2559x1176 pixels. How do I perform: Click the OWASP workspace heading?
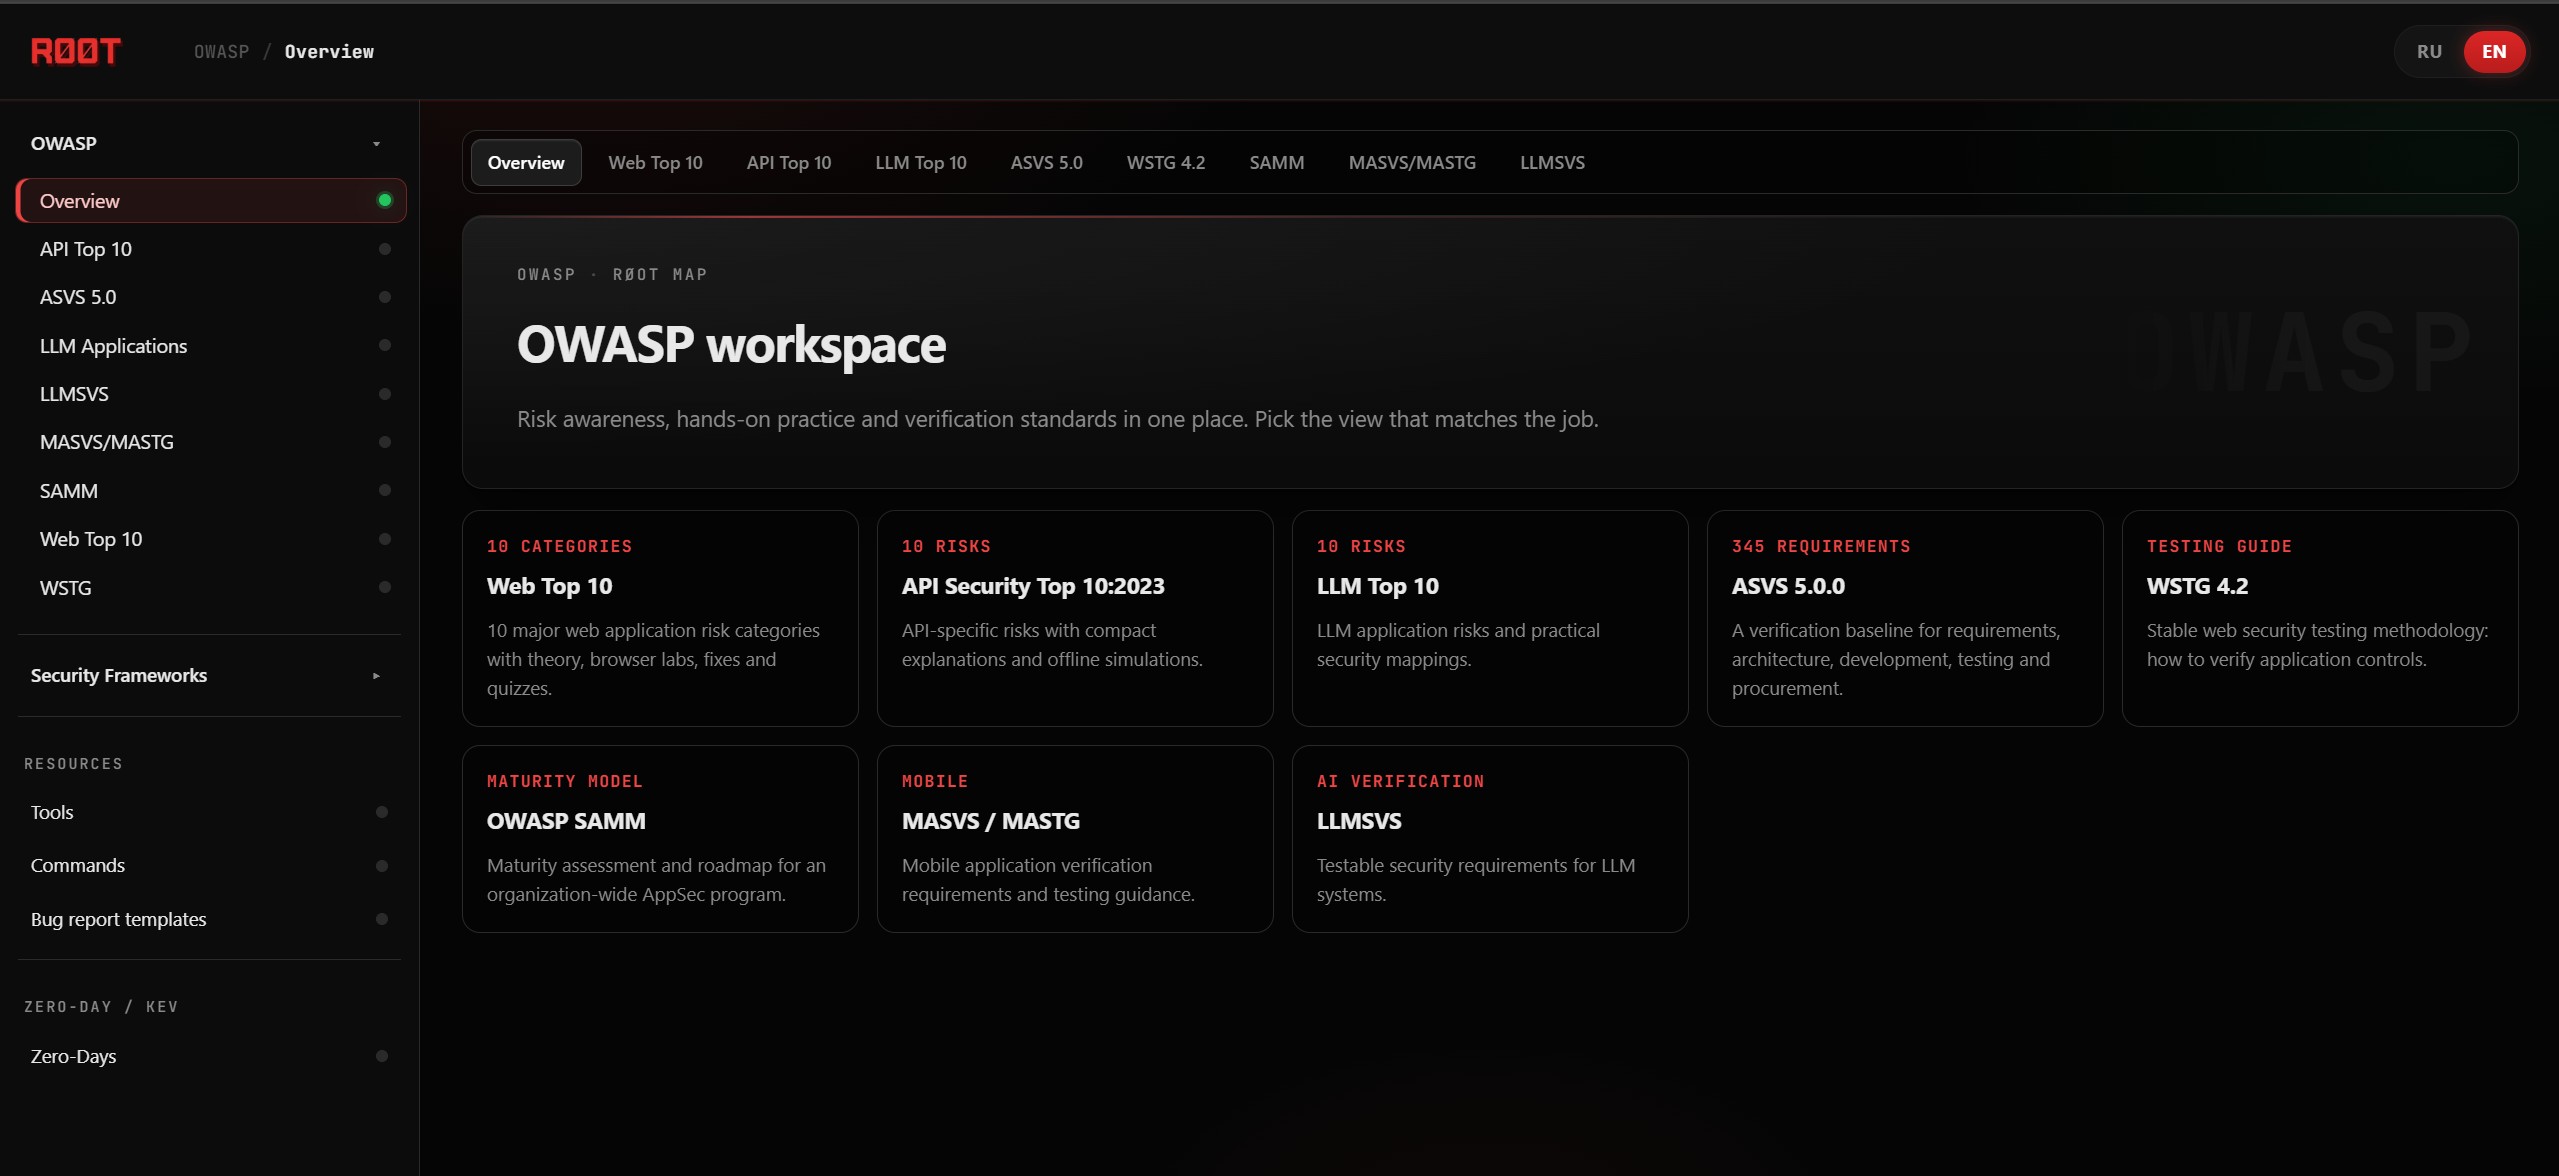(731, 345)
